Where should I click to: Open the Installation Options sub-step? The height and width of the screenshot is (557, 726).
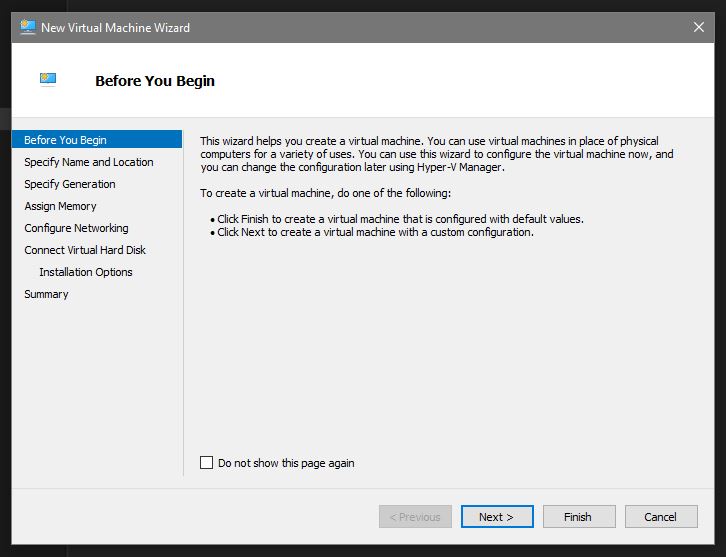pyautogui.click(x=86, y=272)
